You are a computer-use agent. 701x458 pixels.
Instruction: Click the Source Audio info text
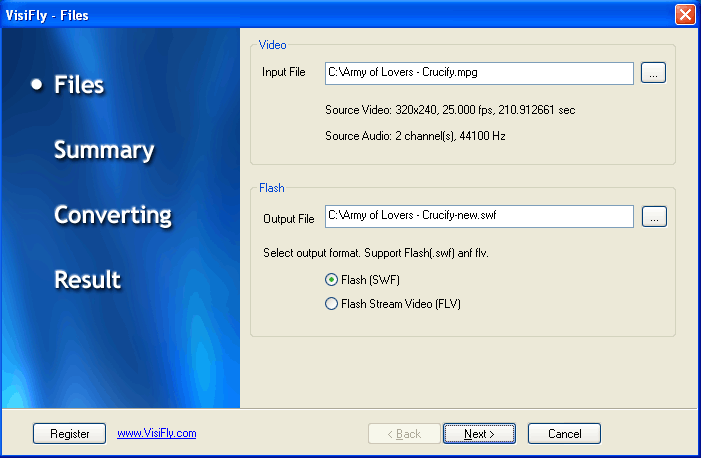(x=415, y=136)
